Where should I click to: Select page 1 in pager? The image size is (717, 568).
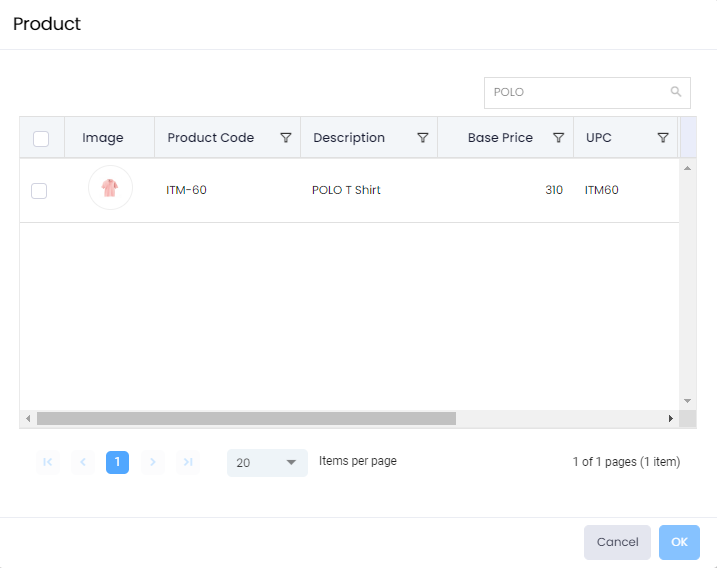(x=117, y=462)
